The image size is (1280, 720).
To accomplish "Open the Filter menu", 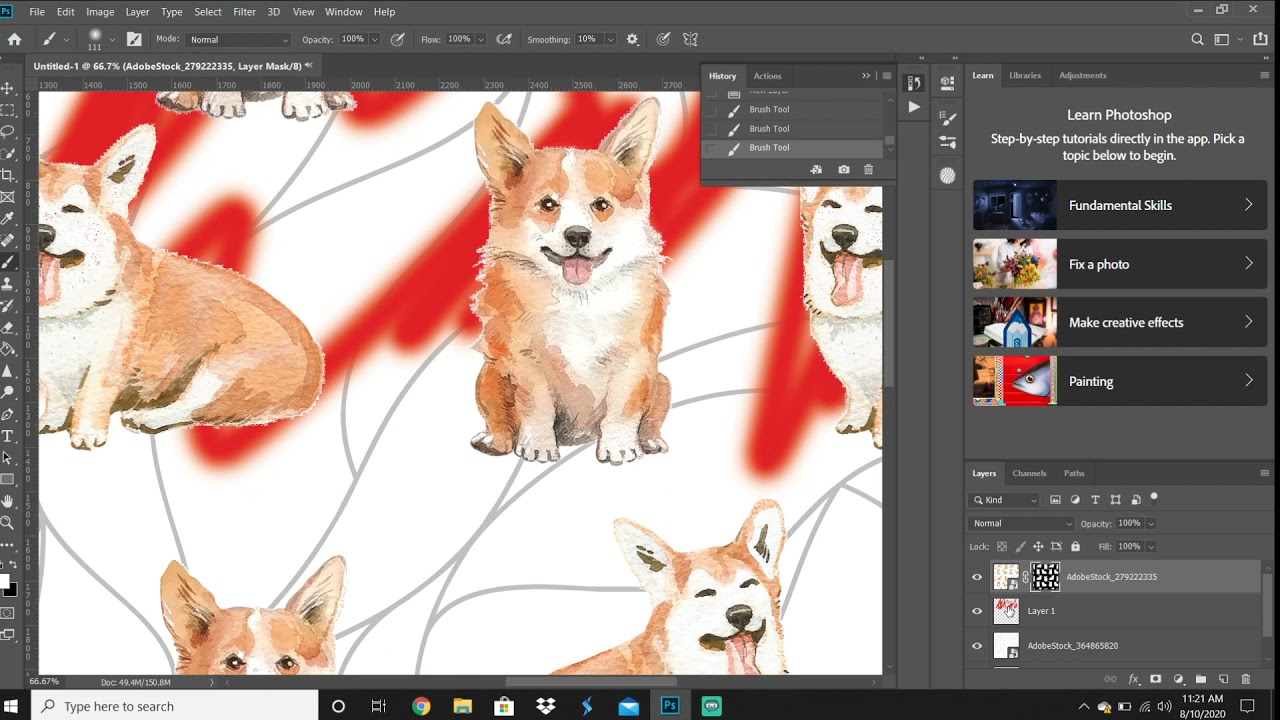I will pyautogui.click(x=244, y=11).
